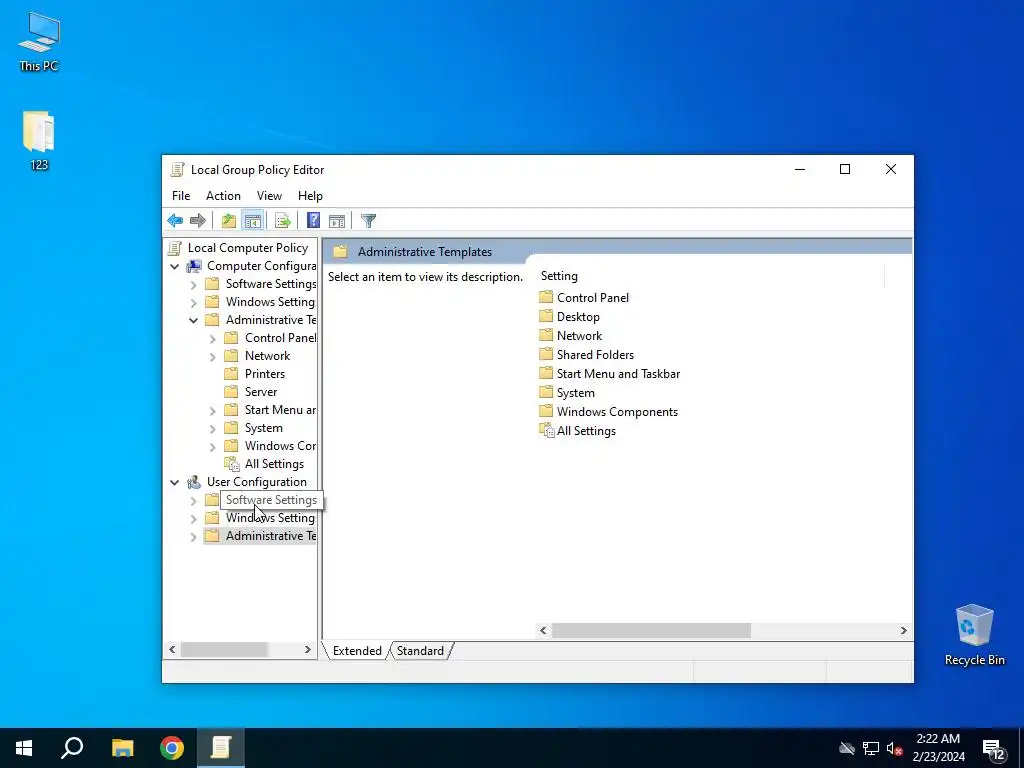
Task: Select the Recycle Bin desktop icon
Action: tap(974, 635)
